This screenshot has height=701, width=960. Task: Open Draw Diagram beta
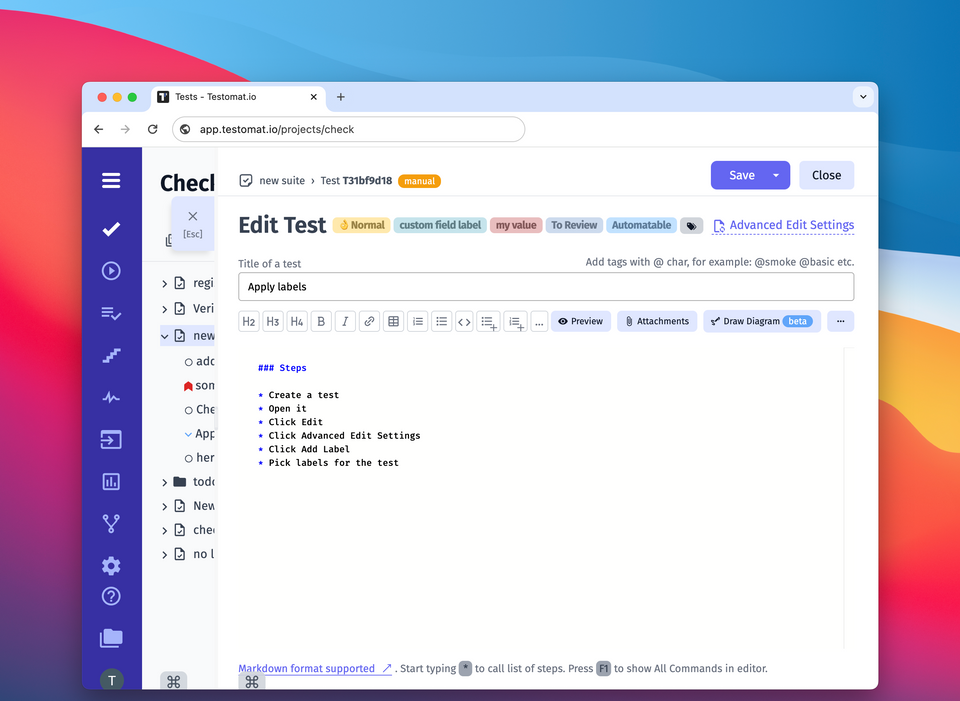[762, 321]
